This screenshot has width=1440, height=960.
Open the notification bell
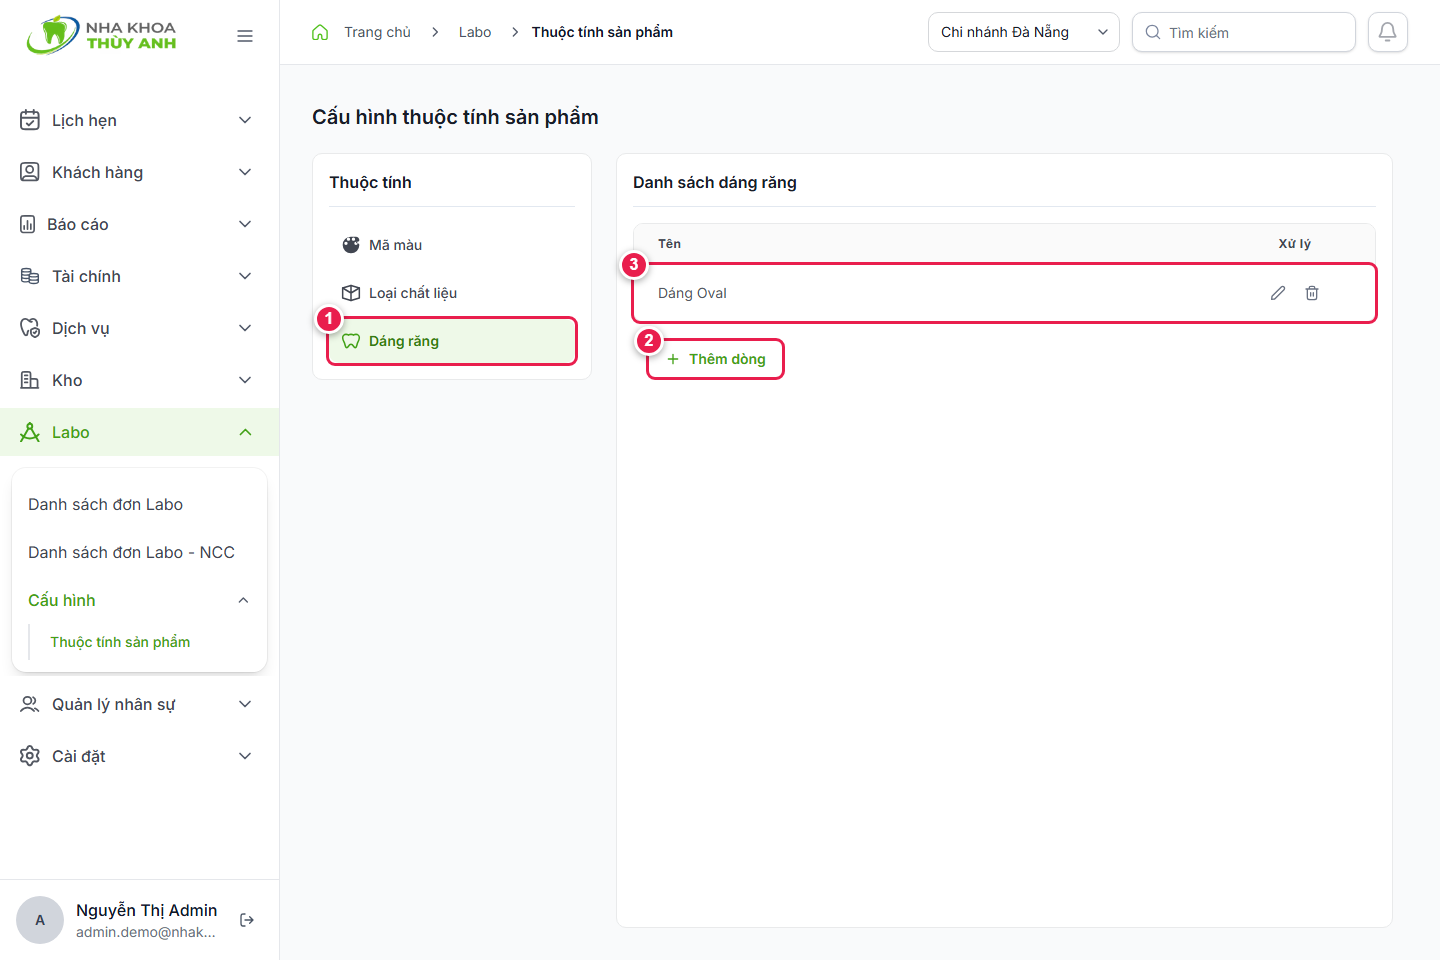coord(1388,32)
